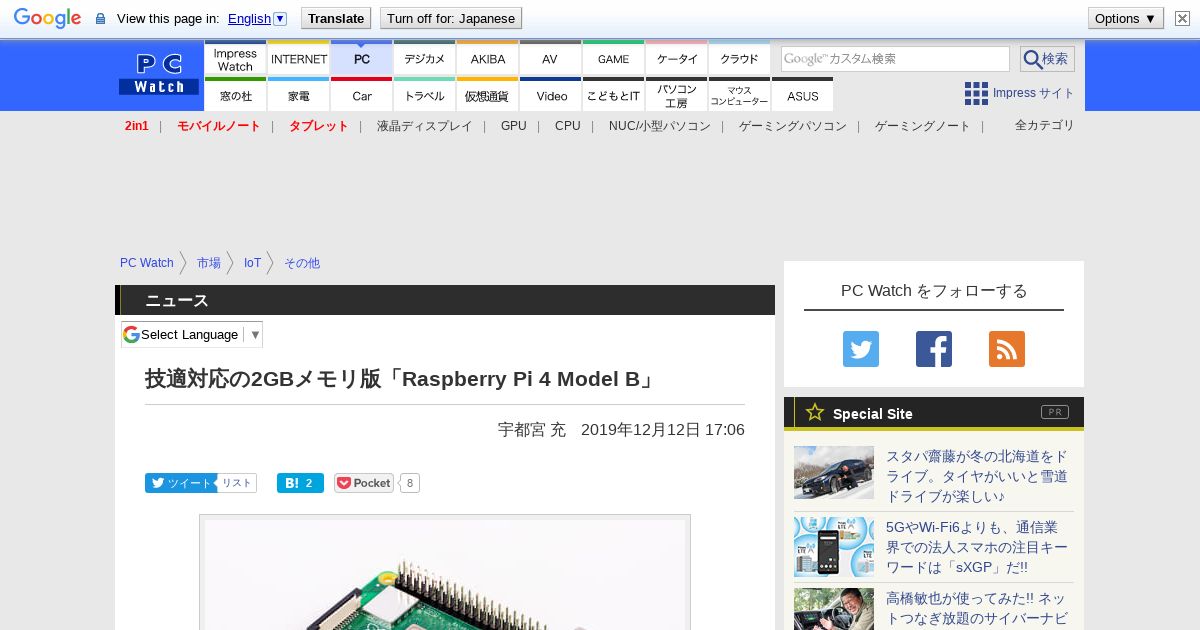This screenshot has width=1200, height=630.
Task: Click the IoT breadcrumb link
Action: (253, 263)
